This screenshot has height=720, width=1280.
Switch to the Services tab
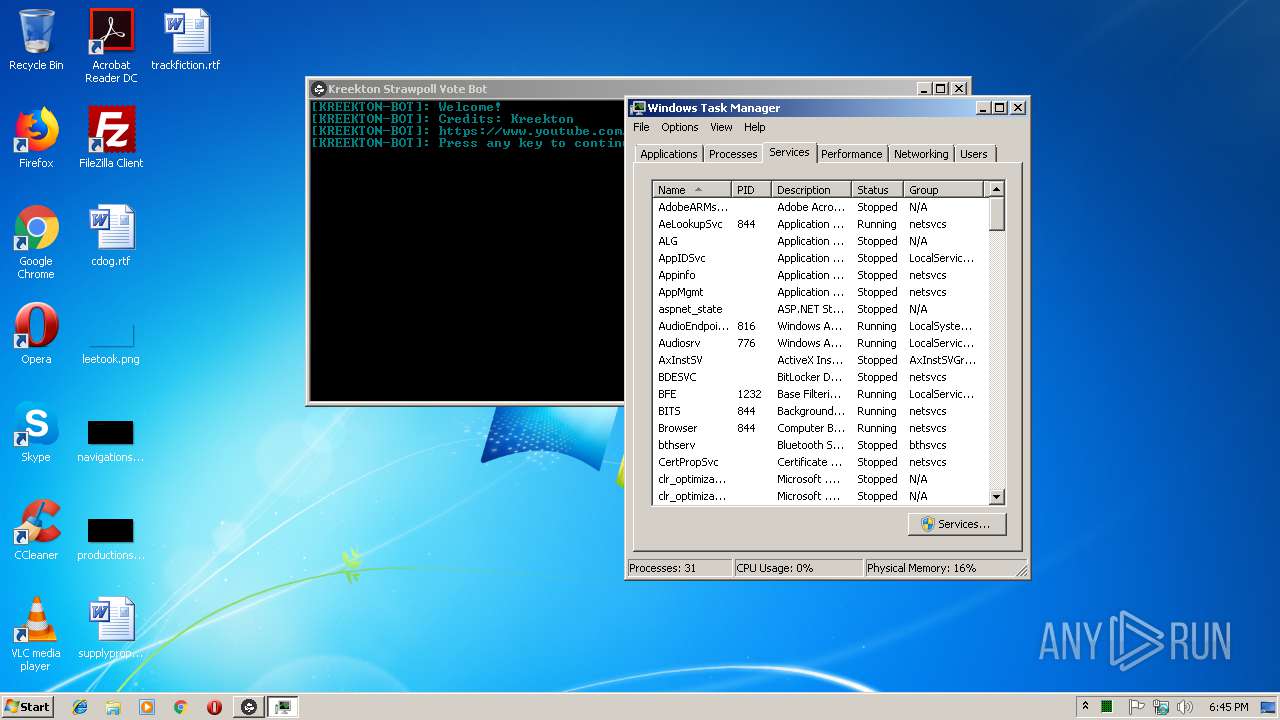coord(789,152)
